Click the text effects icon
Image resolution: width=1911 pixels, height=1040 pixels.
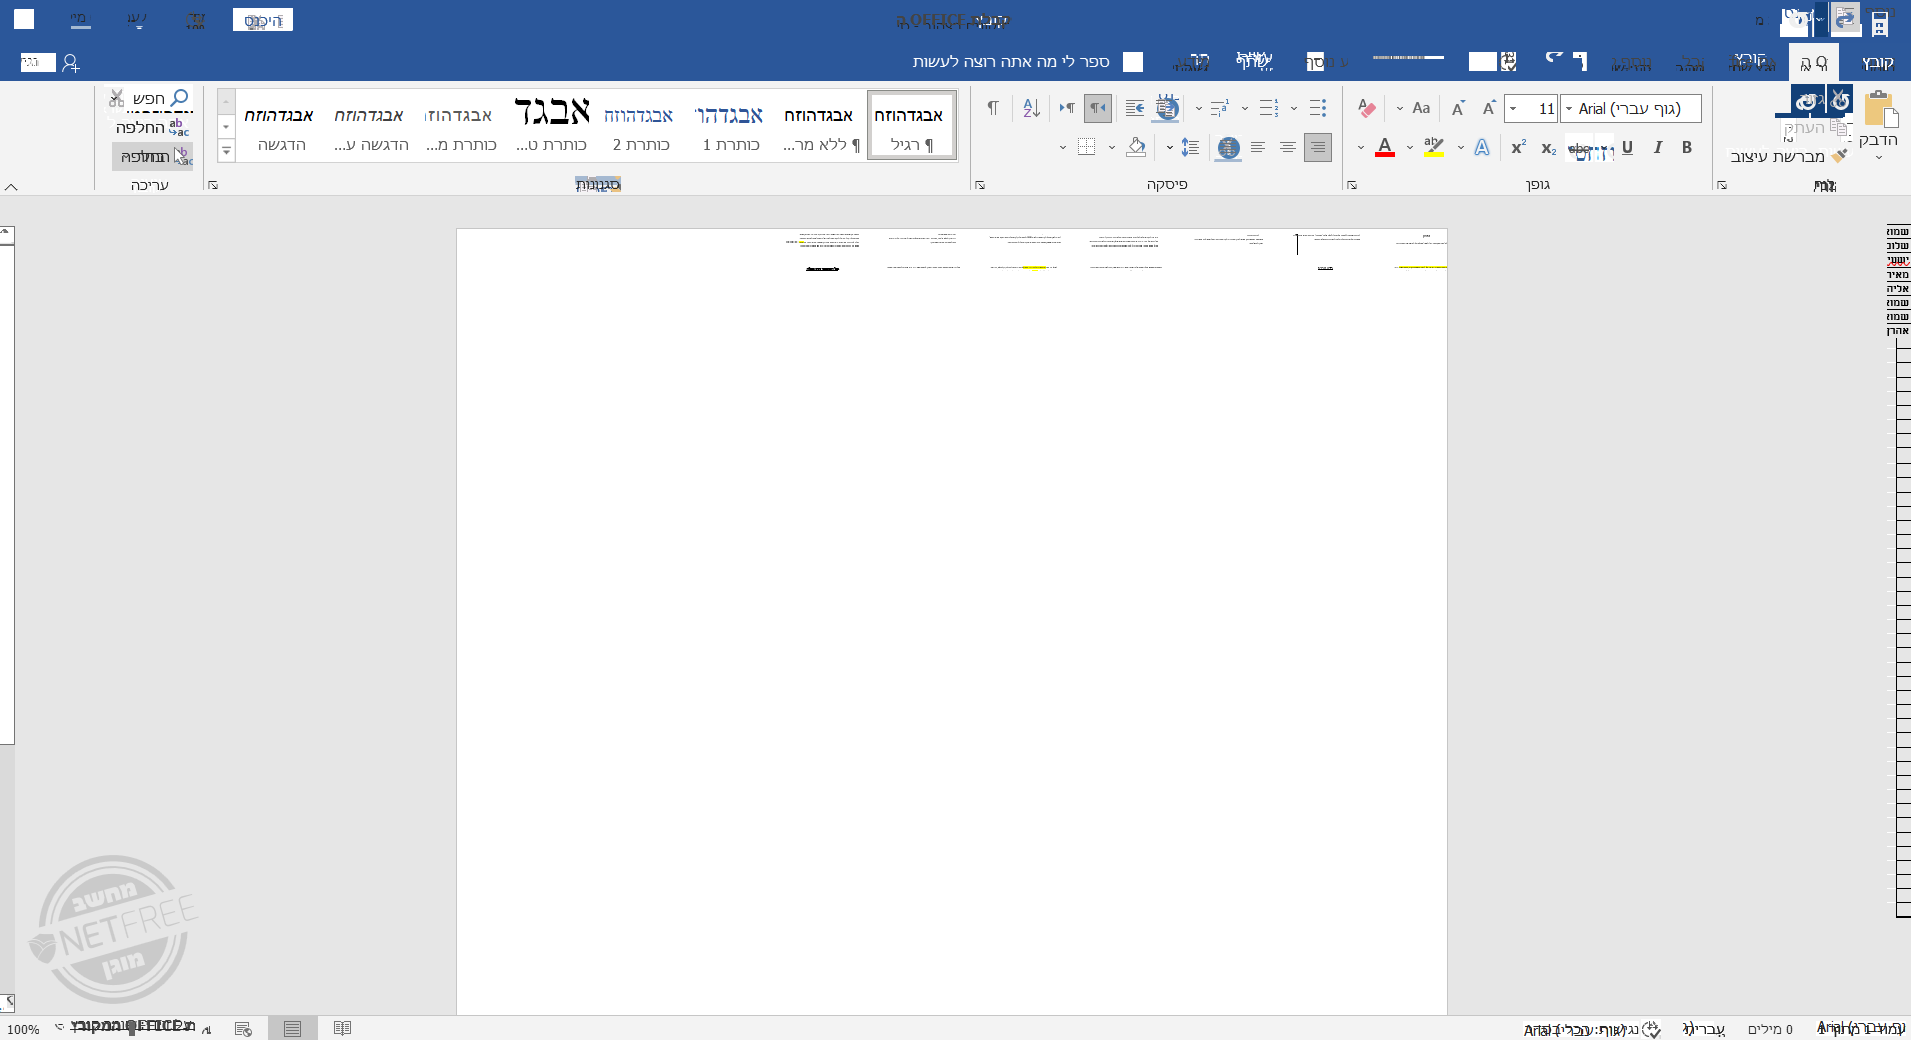[x=1482, y=148]
